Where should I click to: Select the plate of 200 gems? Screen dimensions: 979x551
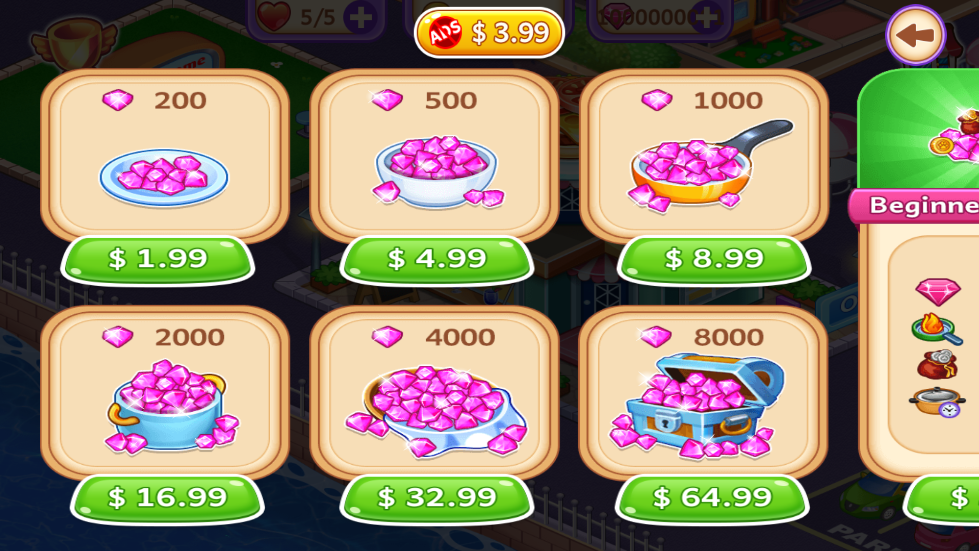coord(164,178)
